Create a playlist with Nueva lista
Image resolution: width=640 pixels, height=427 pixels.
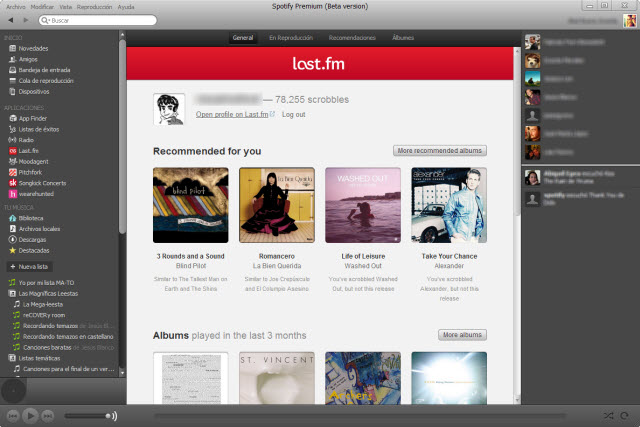click(x=29, y=267)
